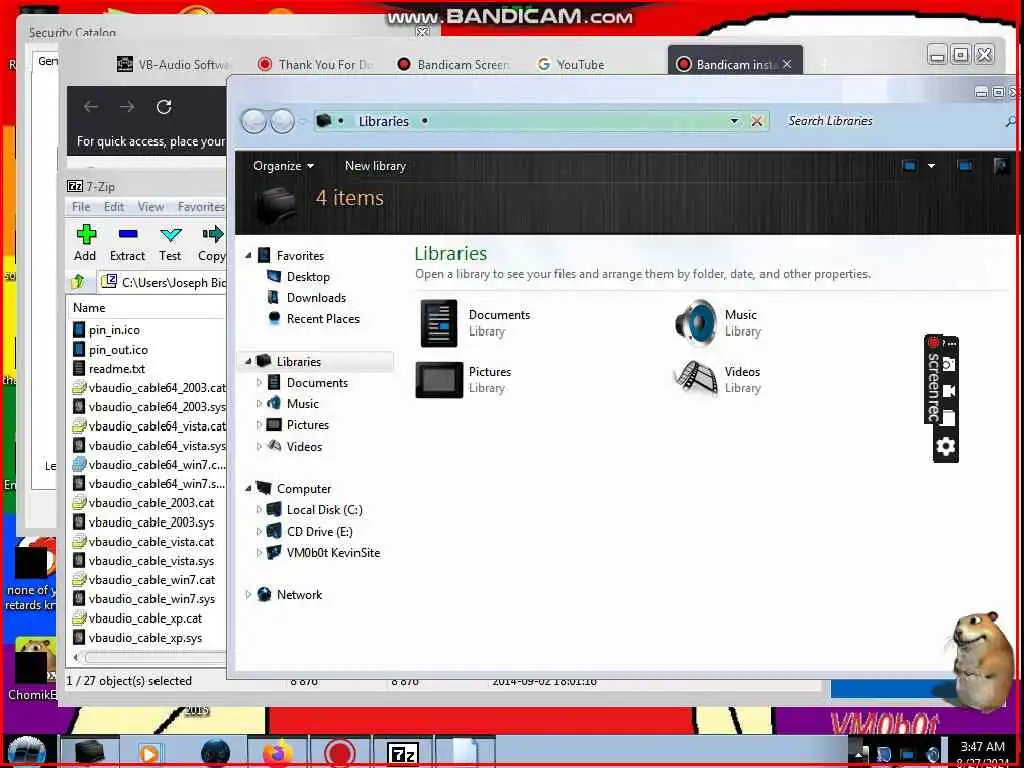Collapse the Computer tree section
Screen dimensions: 1024x768
pyautogui.click(x=248, y=488)
